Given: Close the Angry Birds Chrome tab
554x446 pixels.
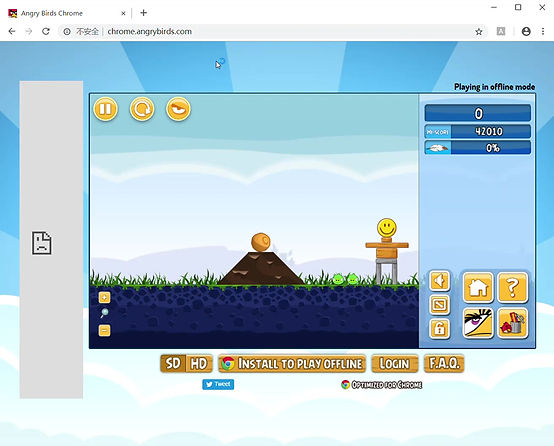Looking at the screenshot, I should (123, 13).
